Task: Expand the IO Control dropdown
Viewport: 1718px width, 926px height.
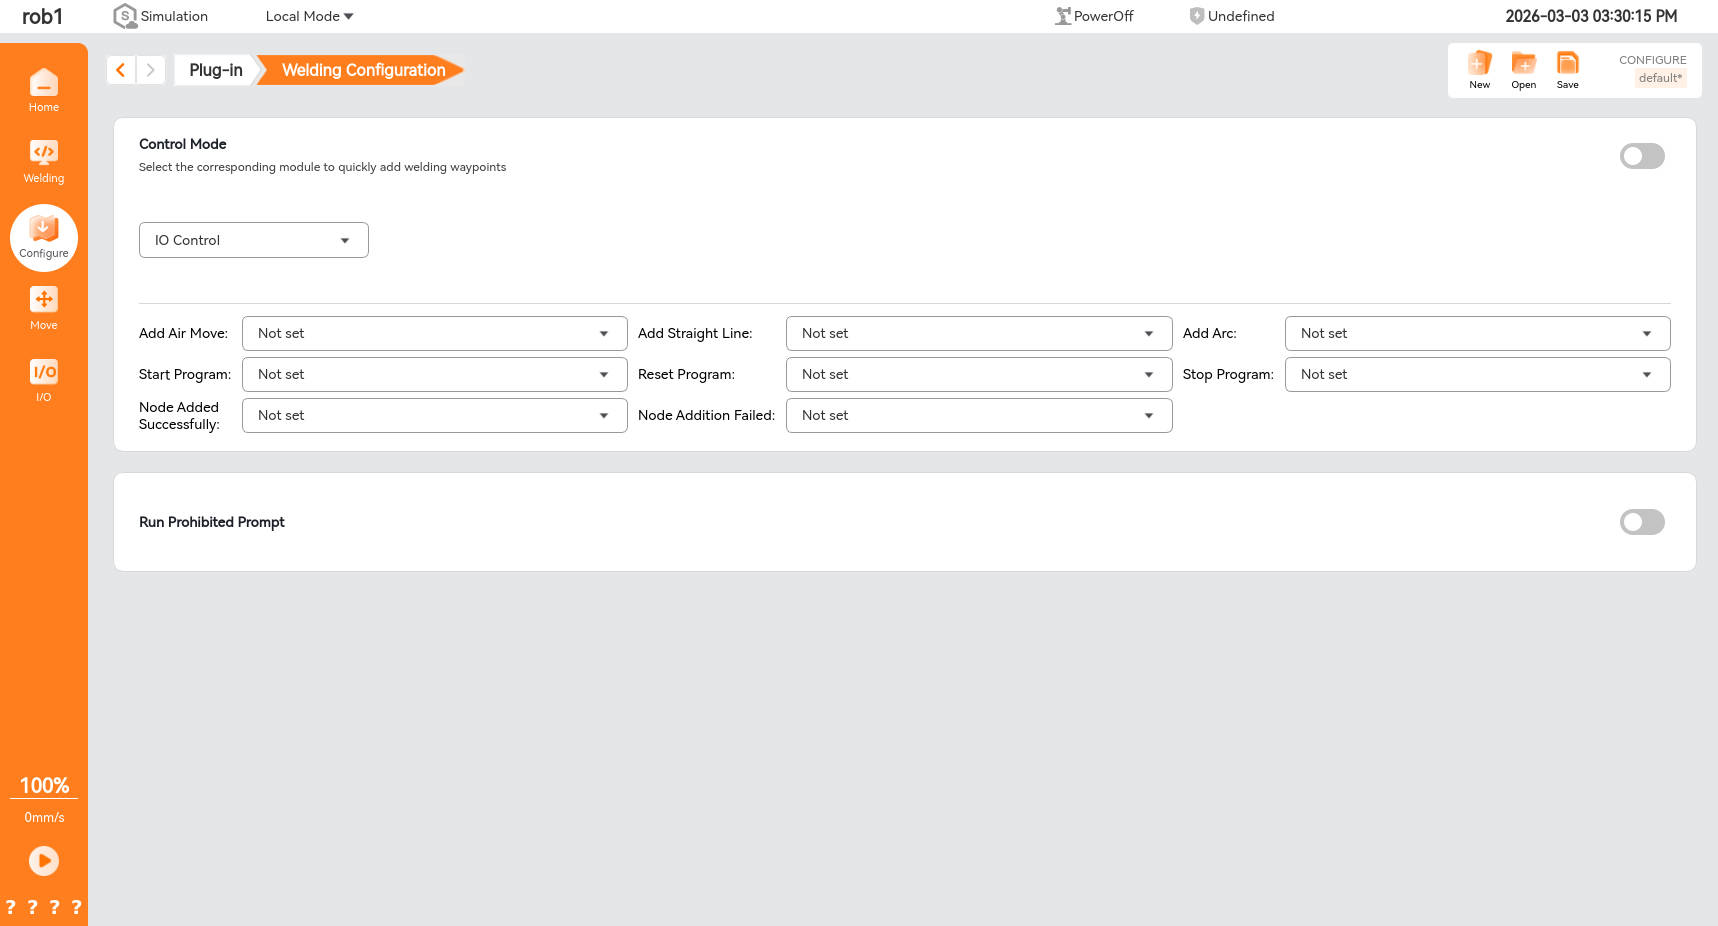Action: (x=253, y=240)
